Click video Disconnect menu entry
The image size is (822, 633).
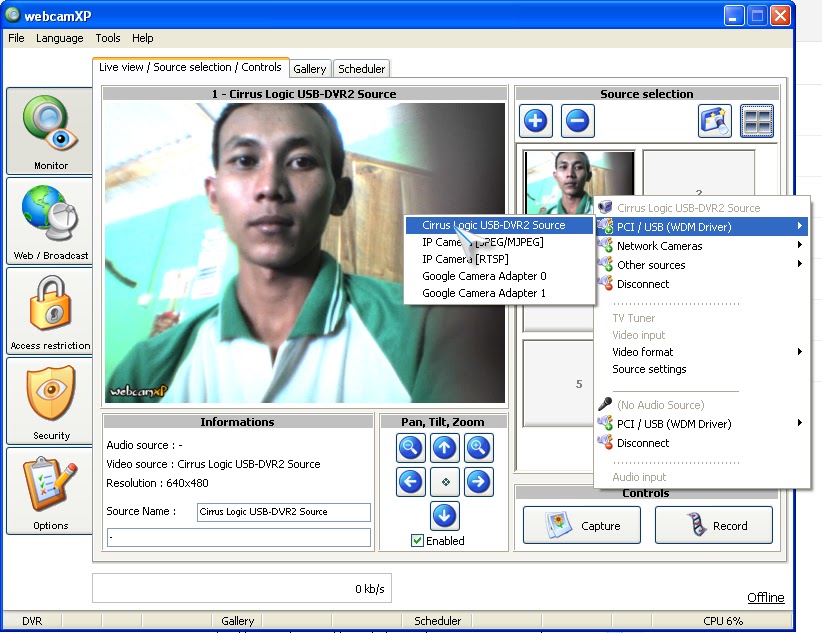pyautogui.click(x=701, y=284)
